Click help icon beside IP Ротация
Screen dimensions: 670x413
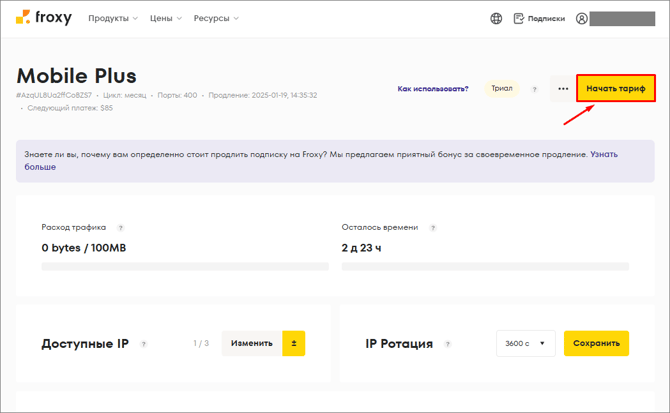click(447, 344)
